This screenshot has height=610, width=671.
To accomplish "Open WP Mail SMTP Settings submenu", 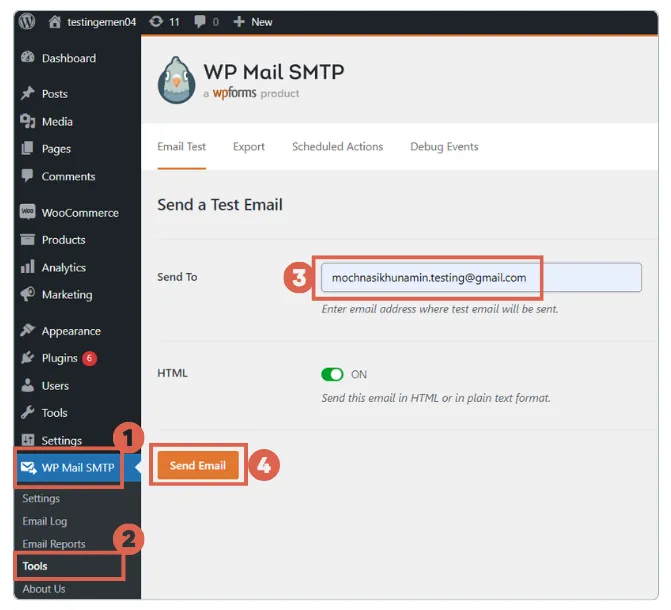I will pyautogui.click(x=41, y=498).
